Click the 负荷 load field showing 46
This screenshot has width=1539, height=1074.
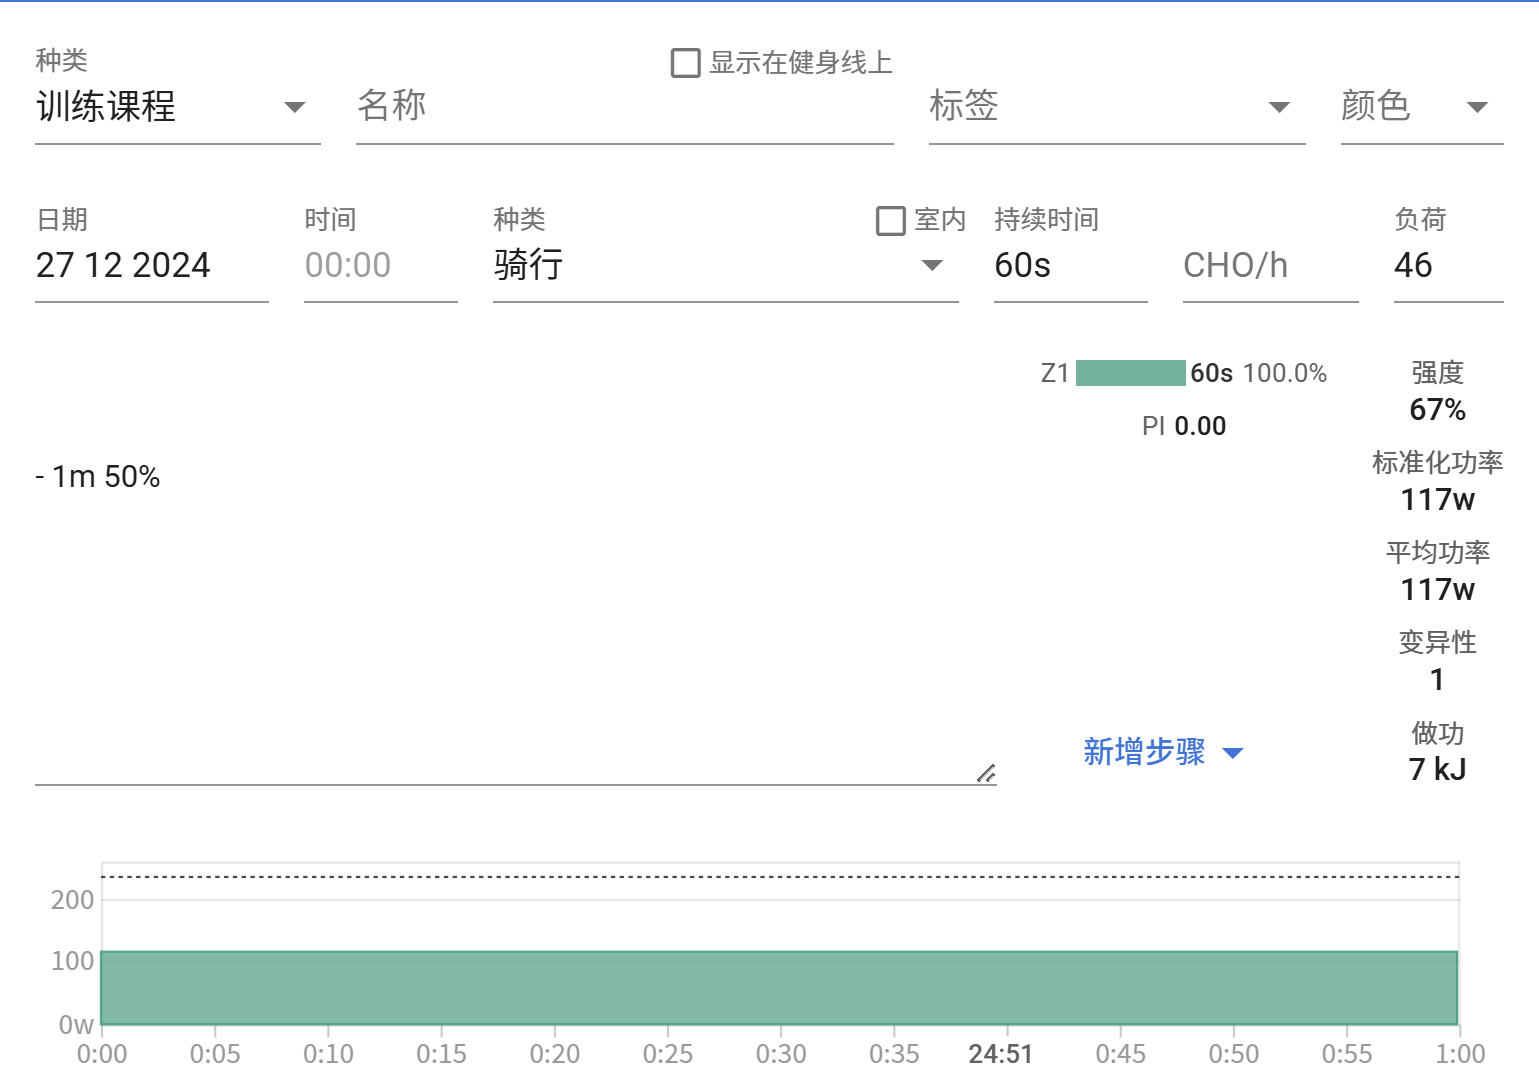point(1446,266)
